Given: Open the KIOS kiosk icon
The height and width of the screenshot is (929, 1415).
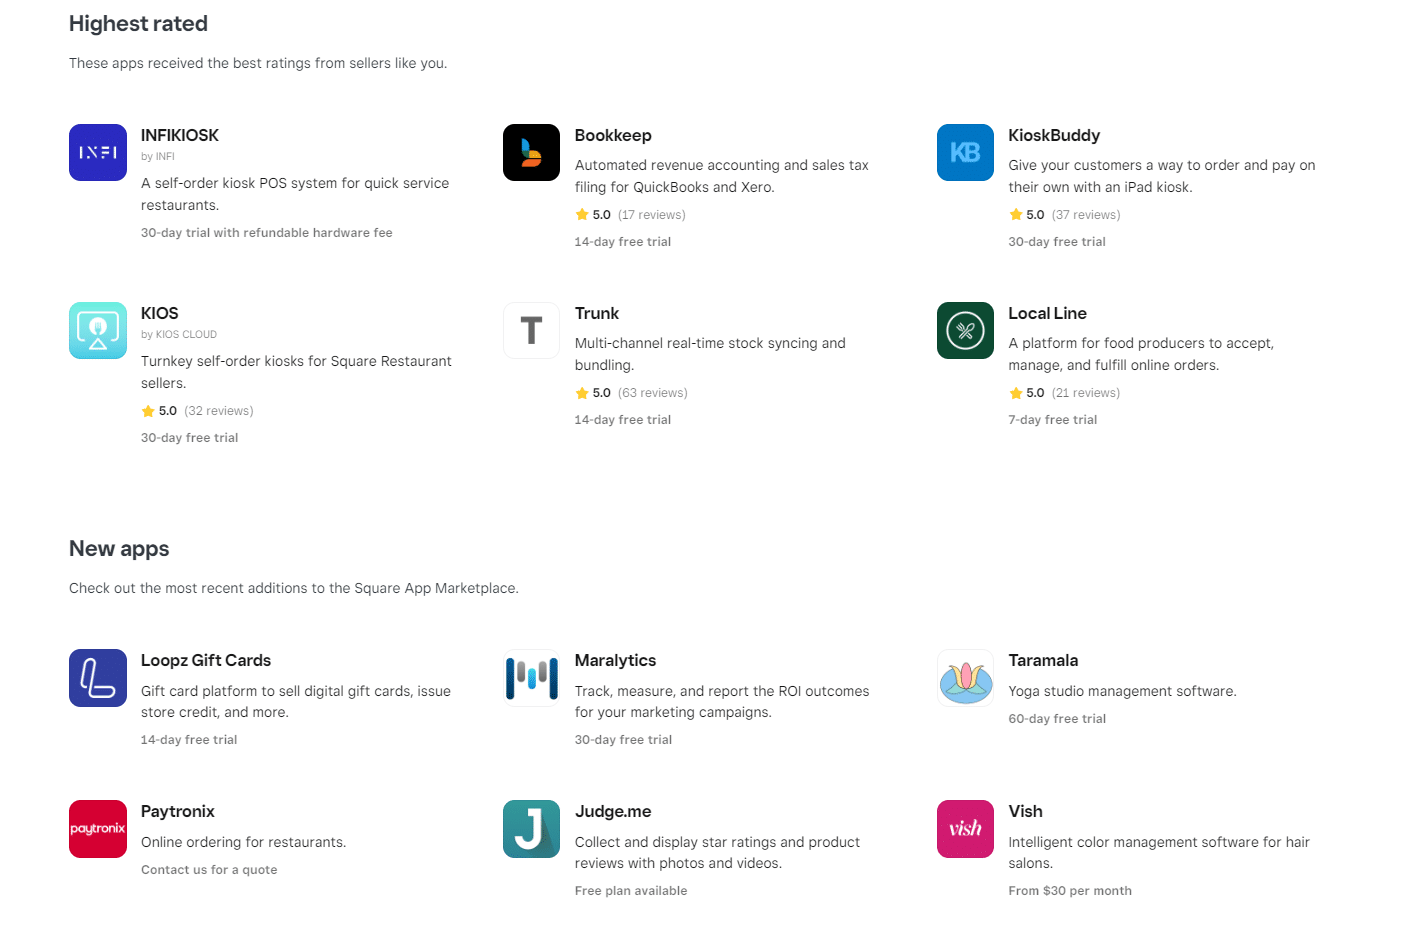Looking at the screenshot, I should pos(98,330).
